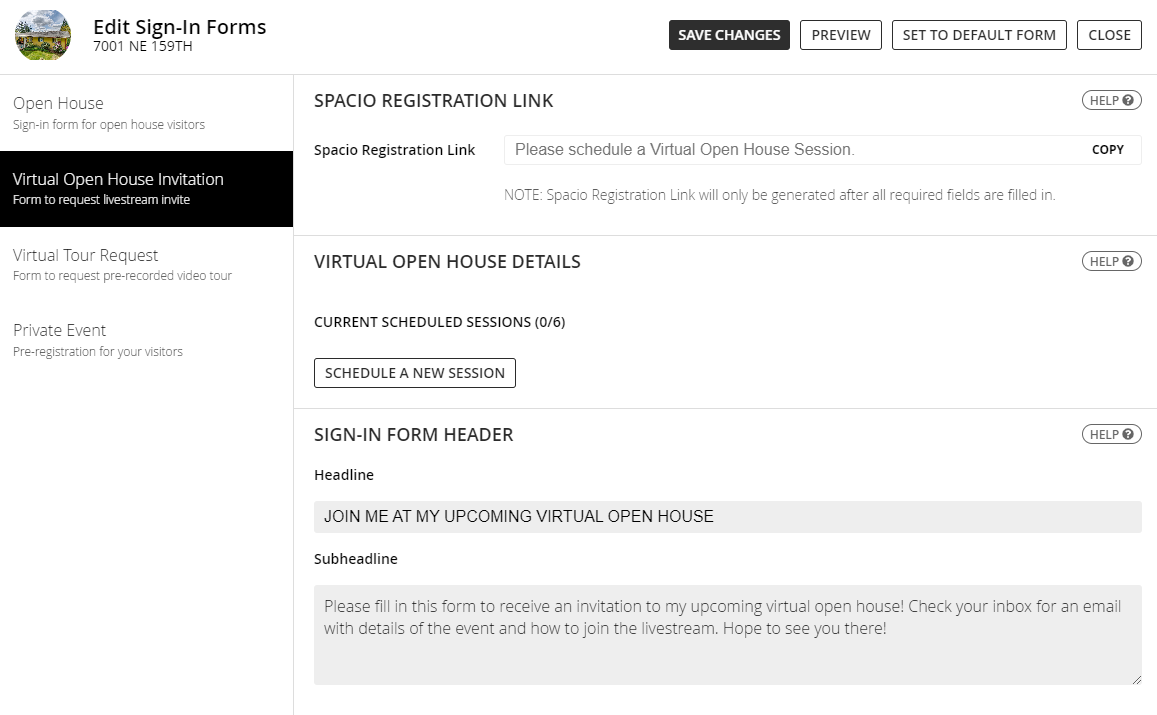
Task: Open Help for Spacio Registration Link section
Action: coord(1111,100)
